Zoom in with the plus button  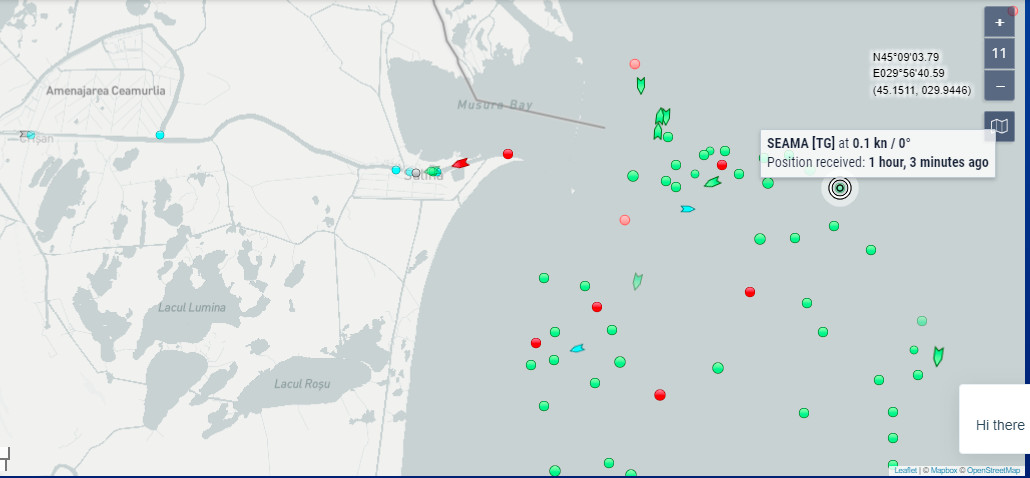click(999, 22)
